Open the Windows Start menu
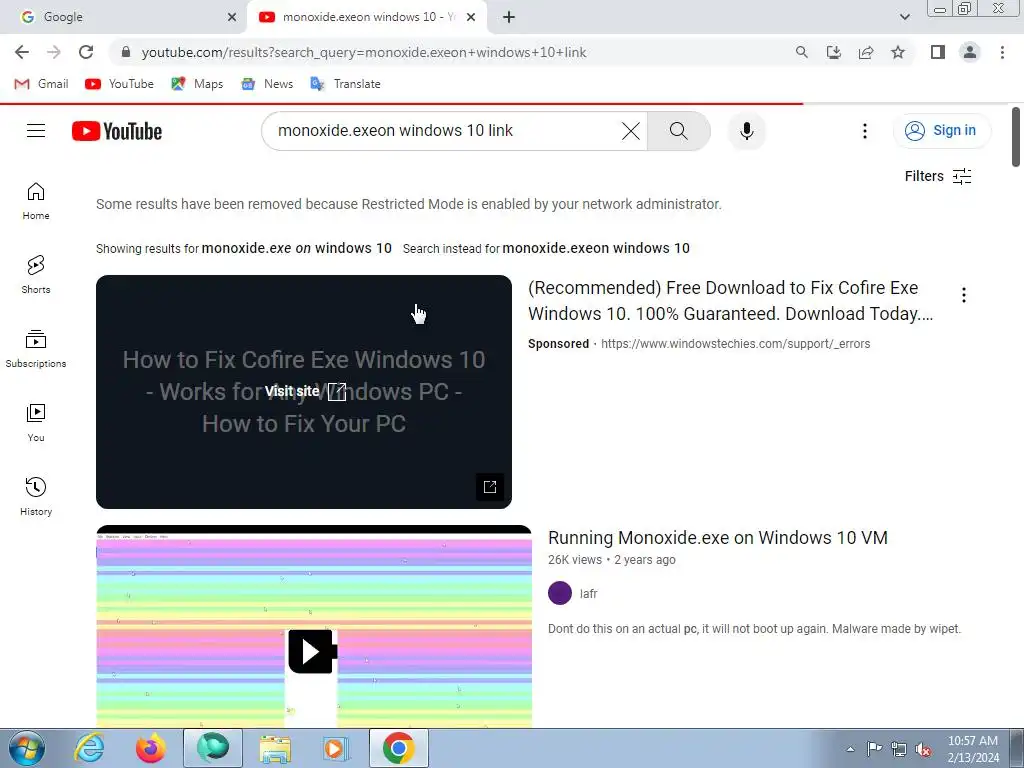This screenshot has height=768, width=1024. click(x=27, y=748)
